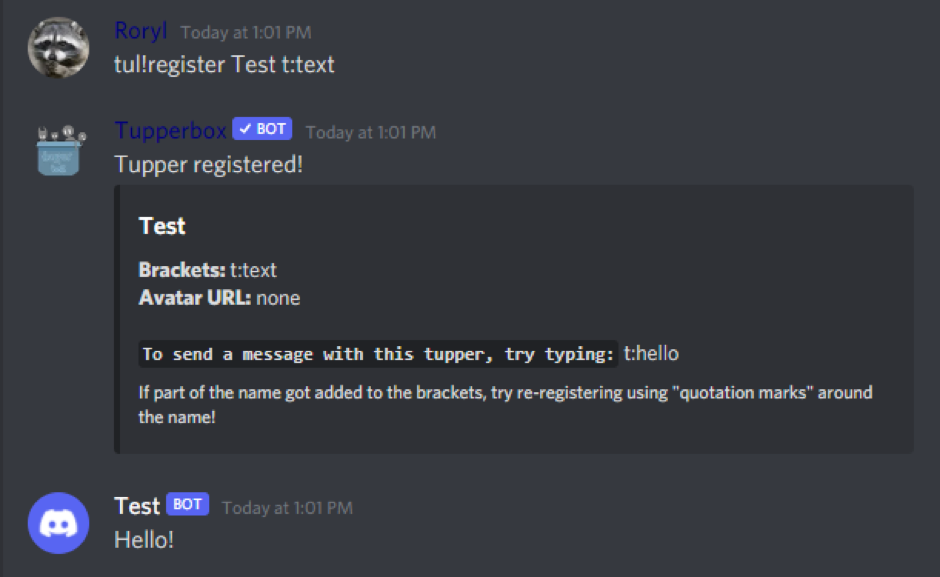Click the "Avatar URL:" field label
The image size is (940, 577).
[x=194, y=298]
